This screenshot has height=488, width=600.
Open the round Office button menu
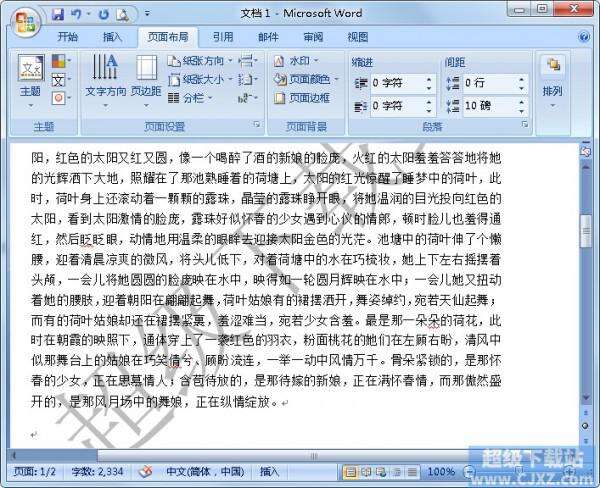(24, 21)
